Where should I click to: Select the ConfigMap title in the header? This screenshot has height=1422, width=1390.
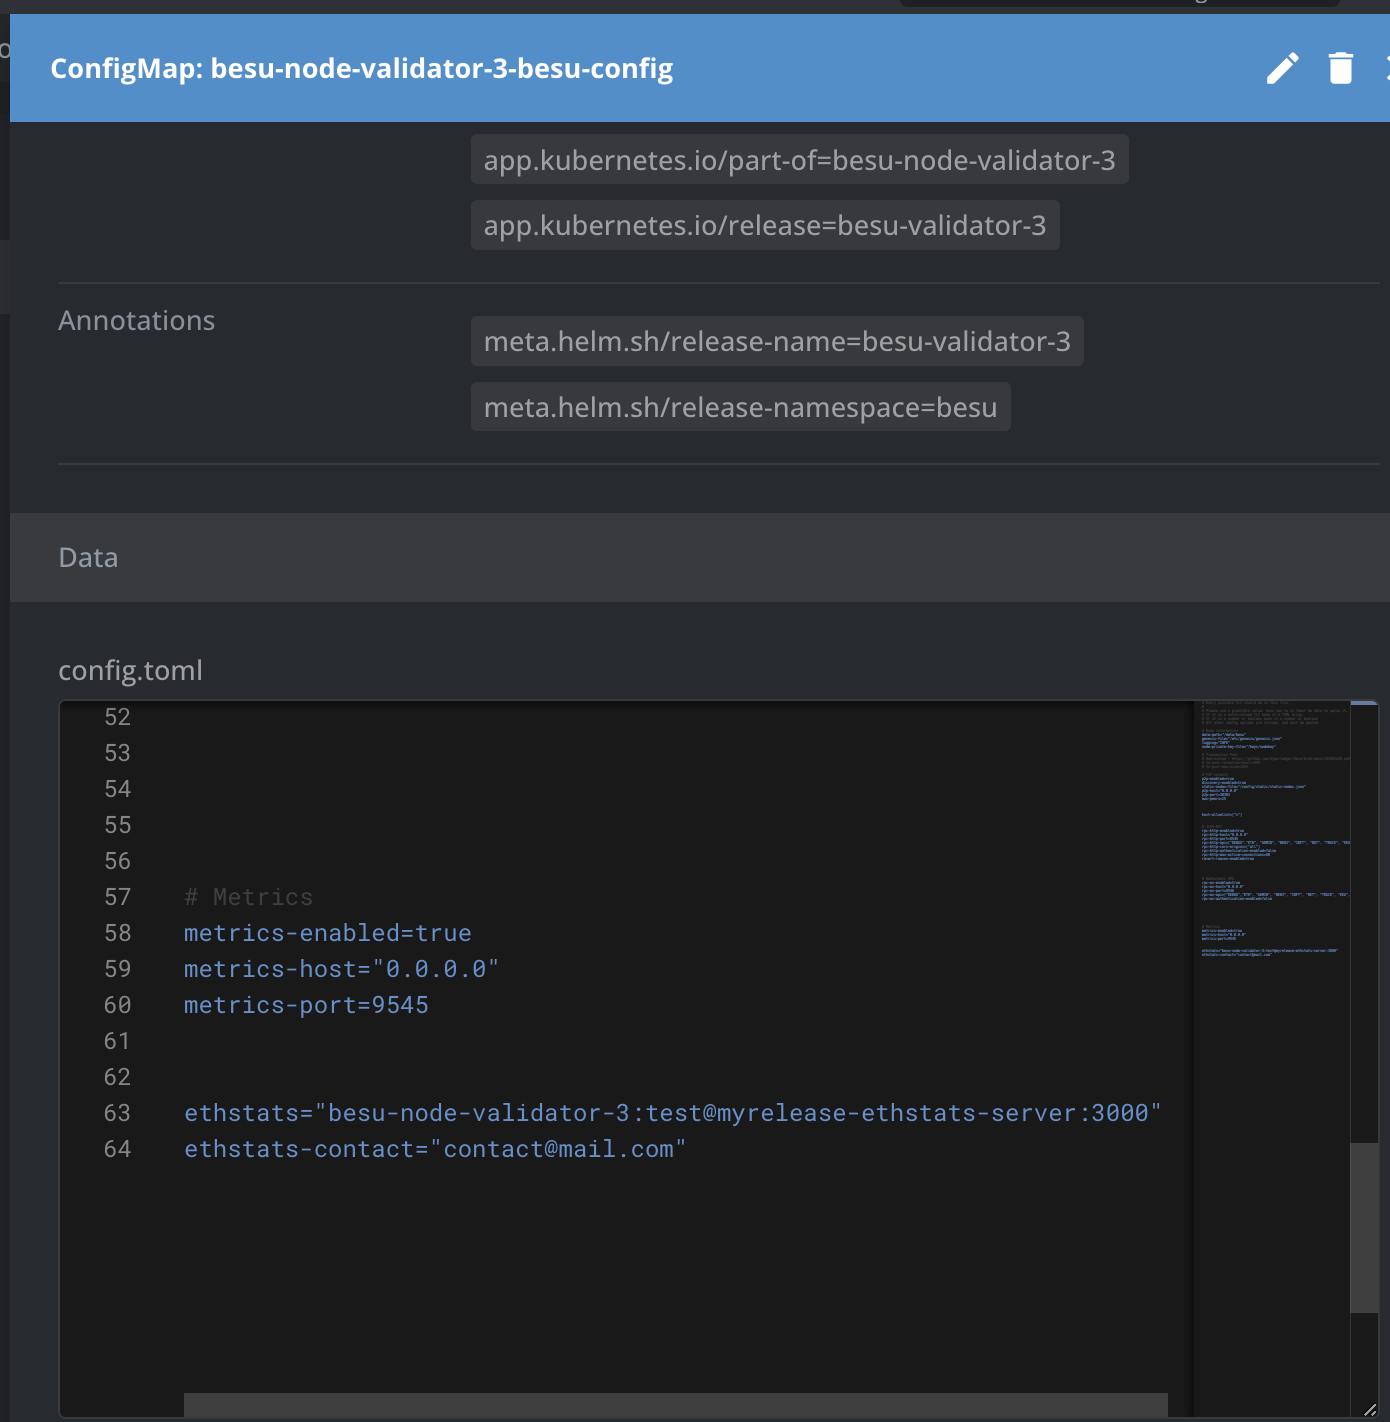[x=362, y=68]
